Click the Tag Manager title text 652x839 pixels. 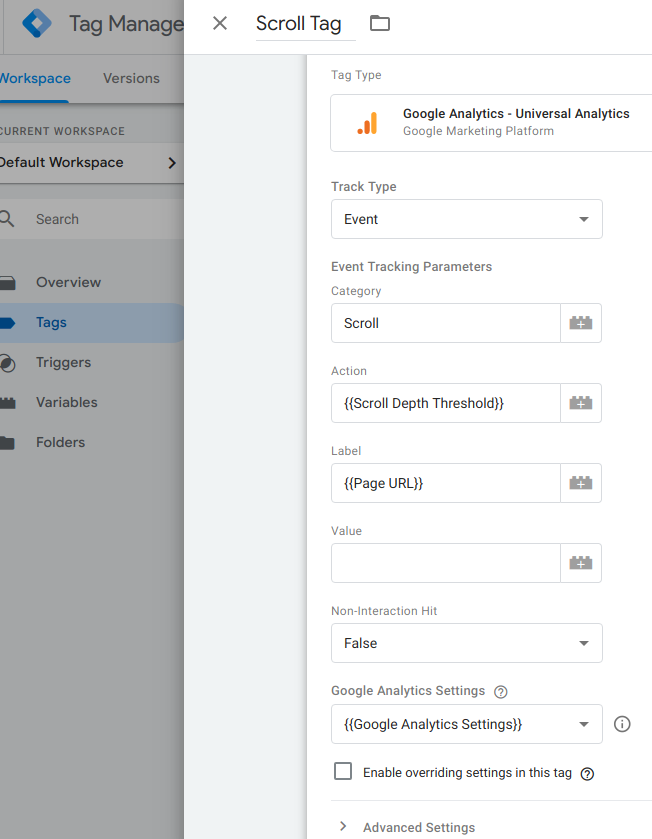click(x=126, y=24)
